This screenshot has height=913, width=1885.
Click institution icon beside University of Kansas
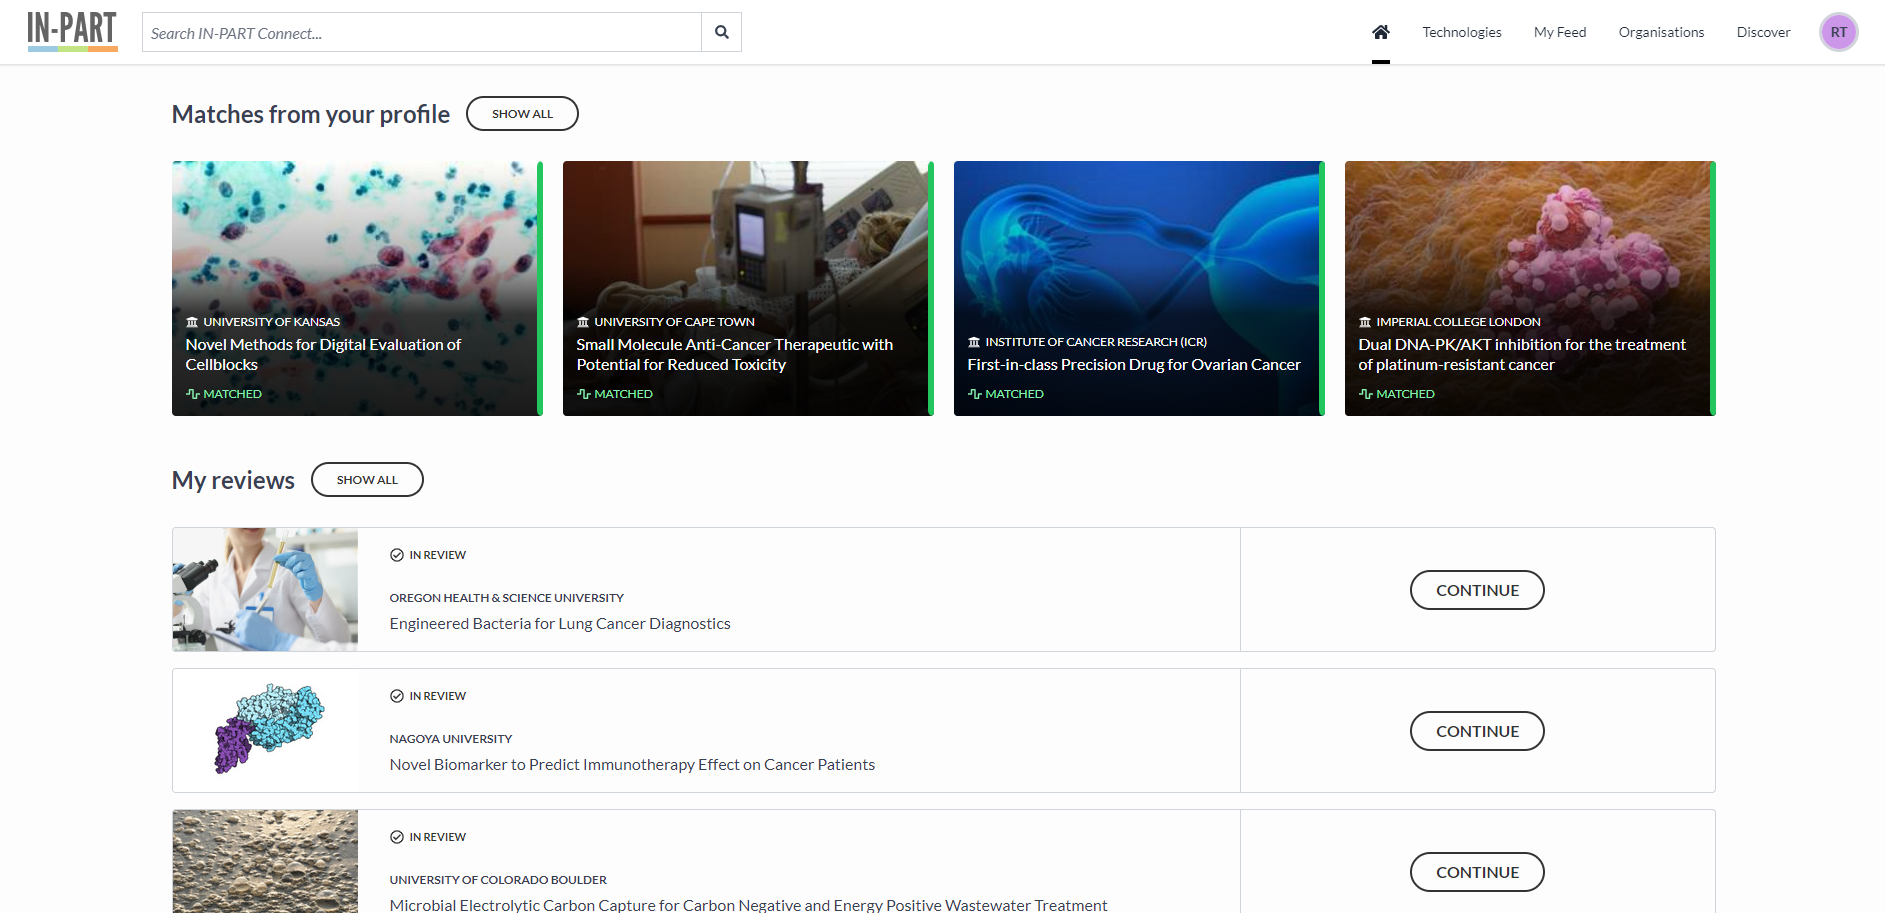(192, 322)
